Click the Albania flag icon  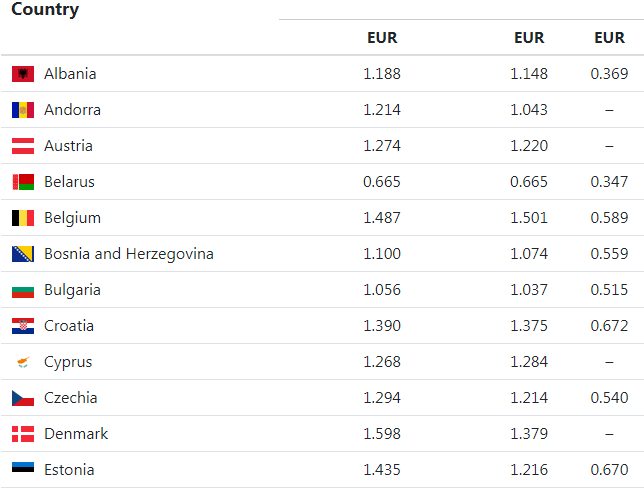[x=23, y=74]
